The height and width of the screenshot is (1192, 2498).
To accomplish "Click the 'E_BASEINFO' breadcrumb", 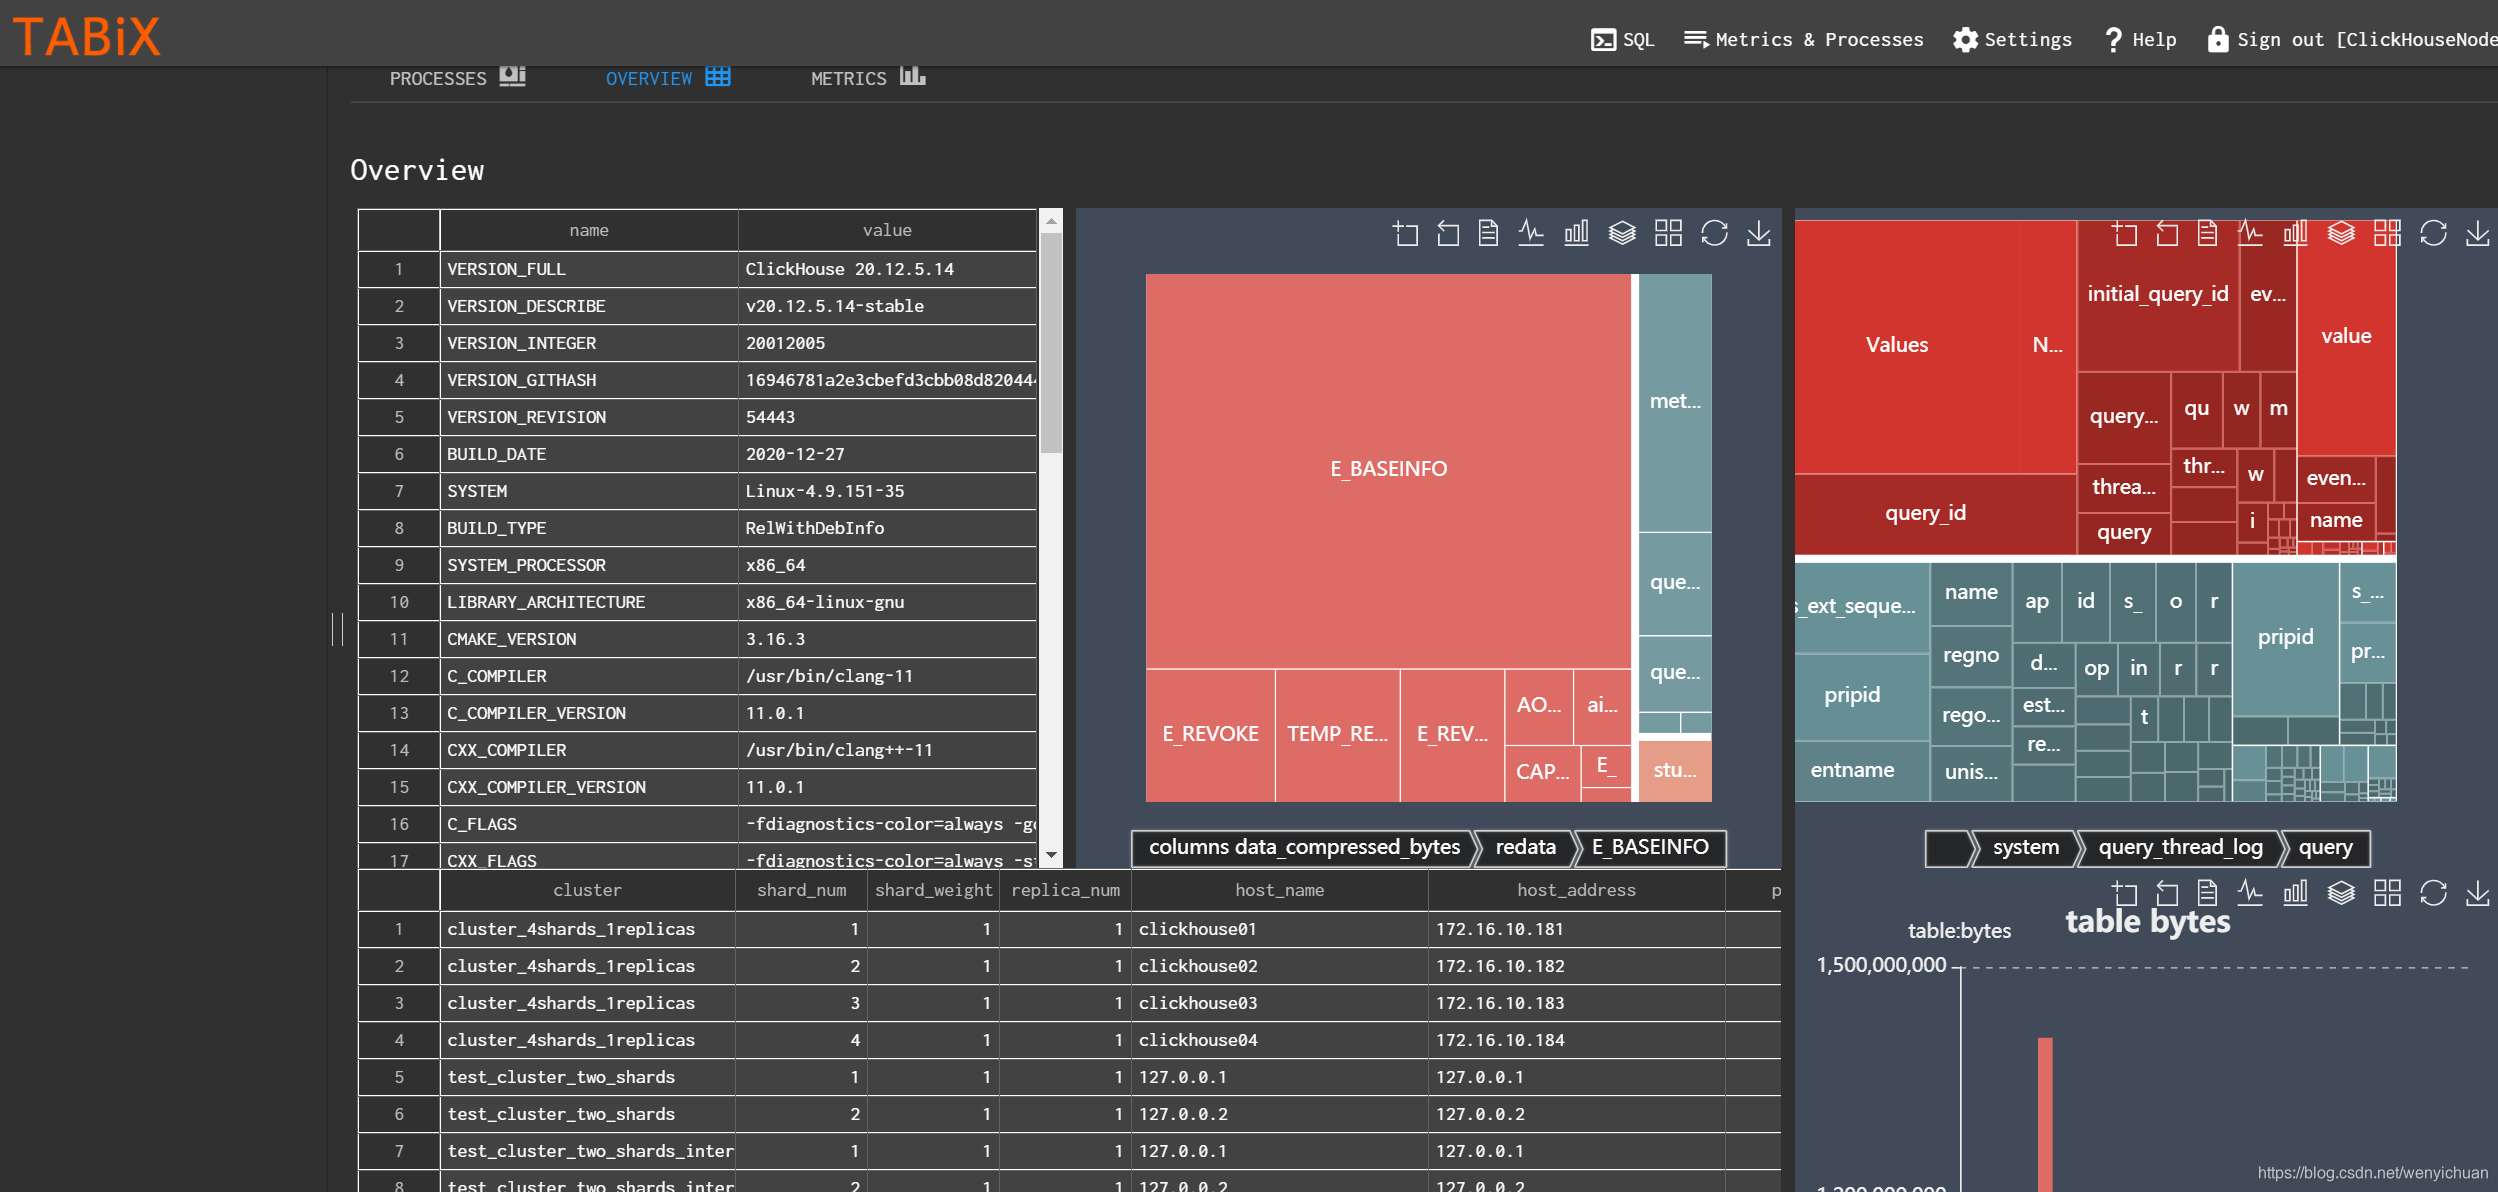I will click(1650, 847).
